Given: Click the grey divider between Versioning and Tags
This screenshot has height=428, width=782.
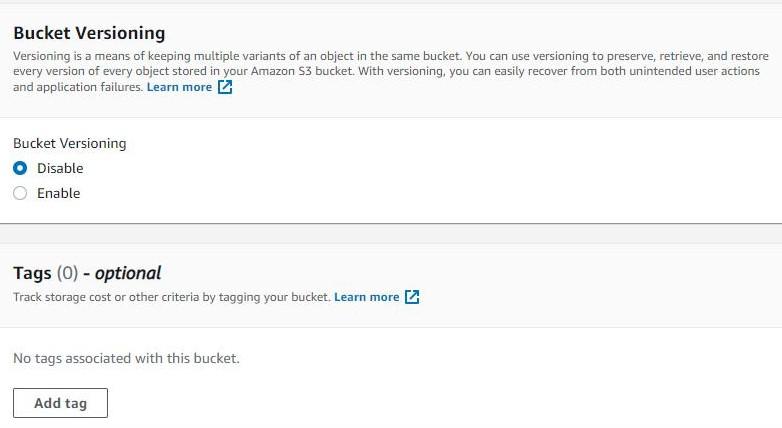Looking at the screenshot, I should click(x=391, y=233).
